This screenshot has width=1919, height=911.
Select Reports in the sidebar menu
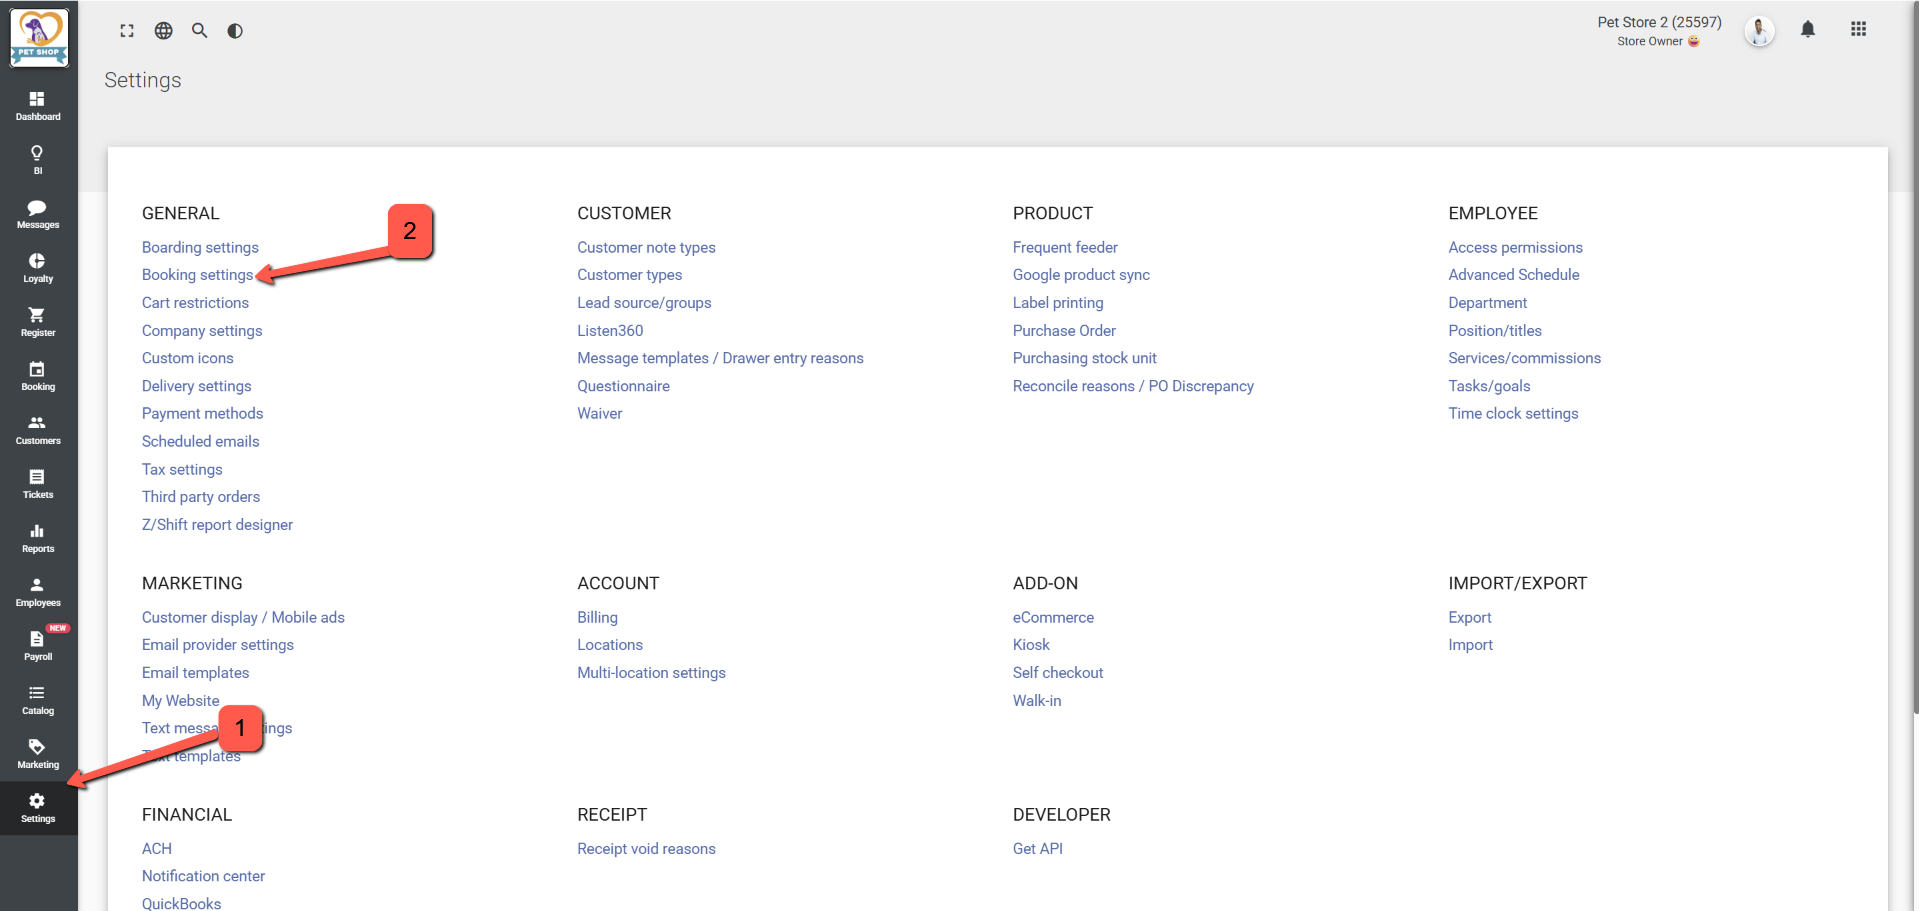click(x=38, y=538)
